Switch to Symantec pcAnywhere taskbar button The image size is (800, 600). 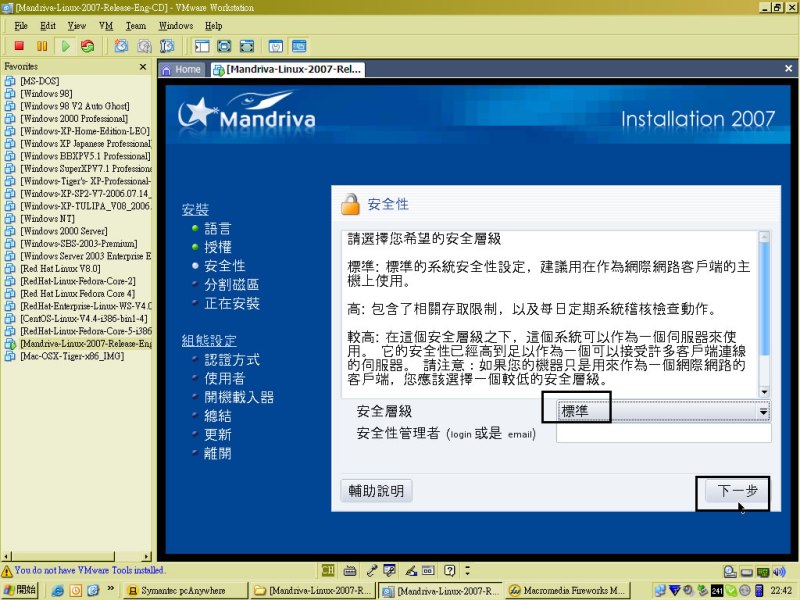(186, 591)
